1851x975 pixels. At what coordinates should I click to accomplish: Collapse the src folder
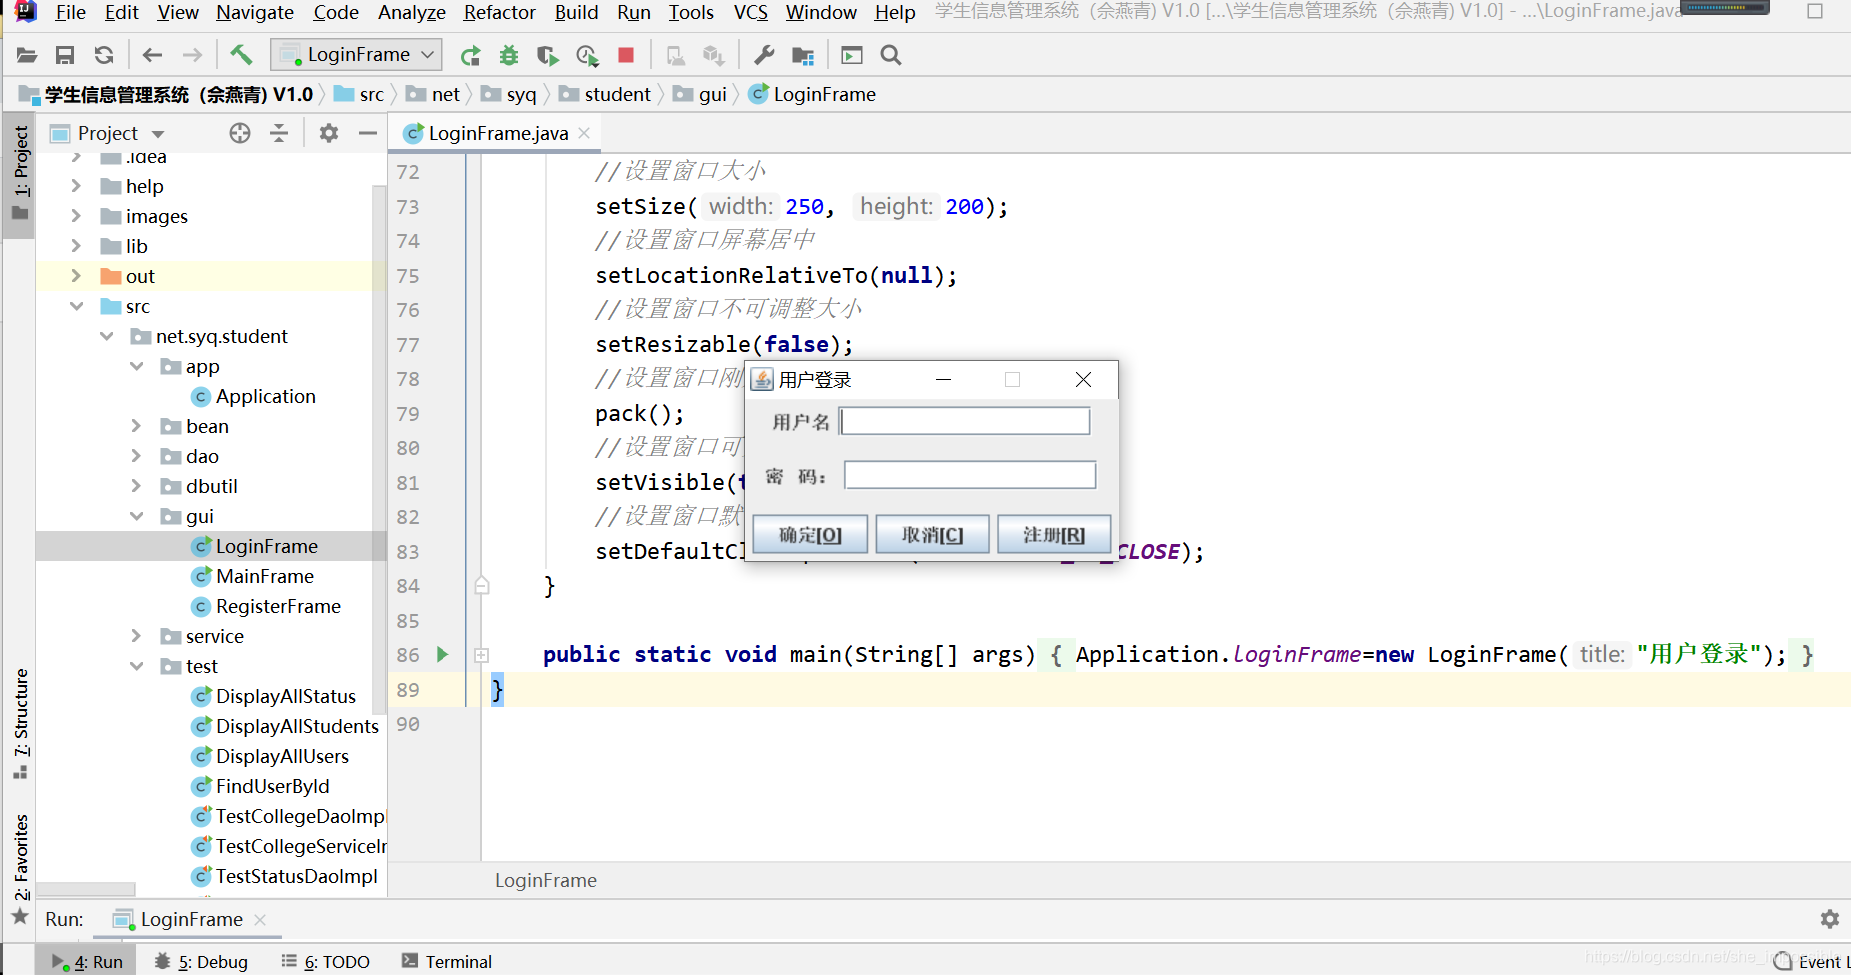76,306
